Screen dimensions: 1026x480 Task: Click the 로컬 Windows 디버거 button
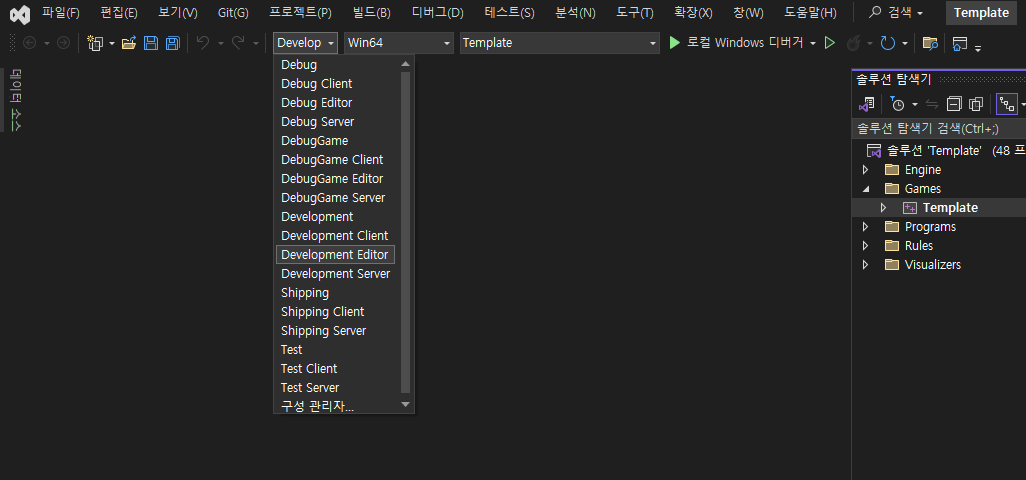click(737, 43)
